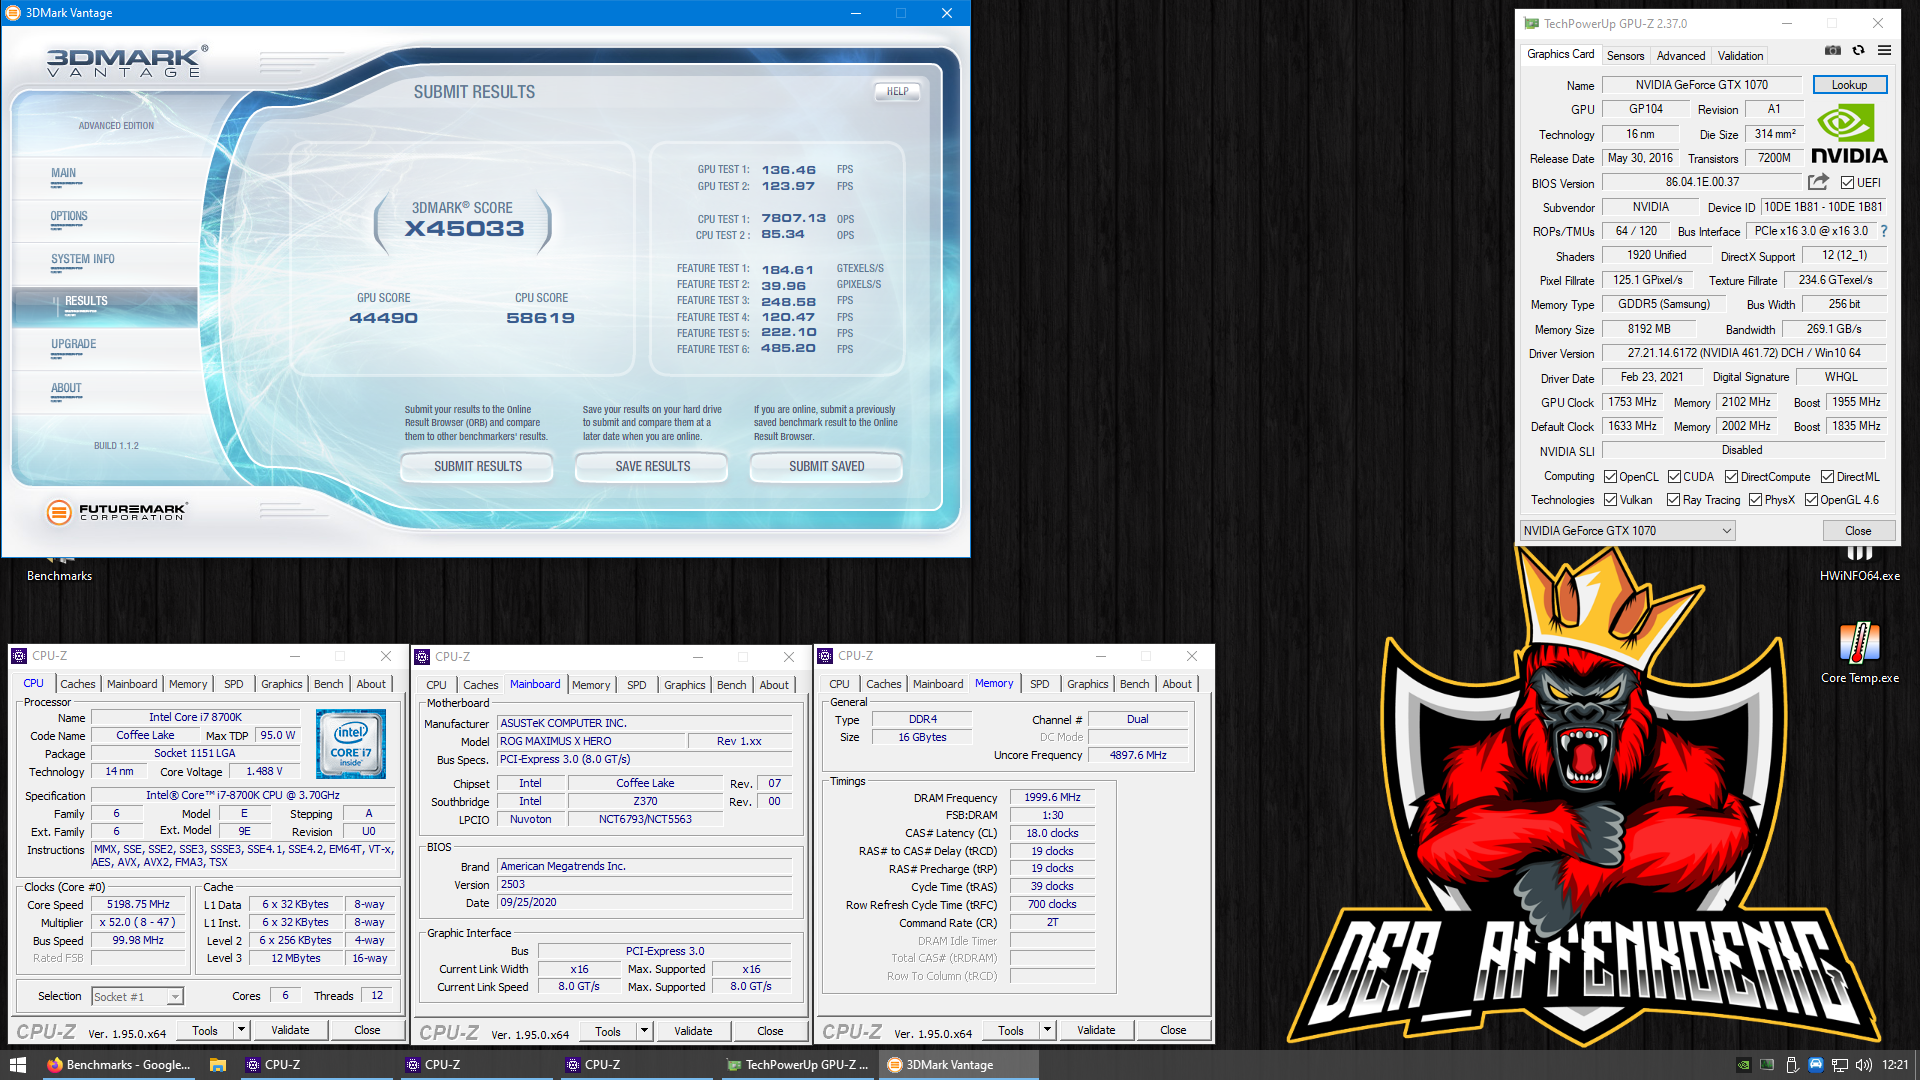The height and width of the screenshot is (1080, 1920).
Task: Open the Windows Start menu
Action: pos(17,1065)
